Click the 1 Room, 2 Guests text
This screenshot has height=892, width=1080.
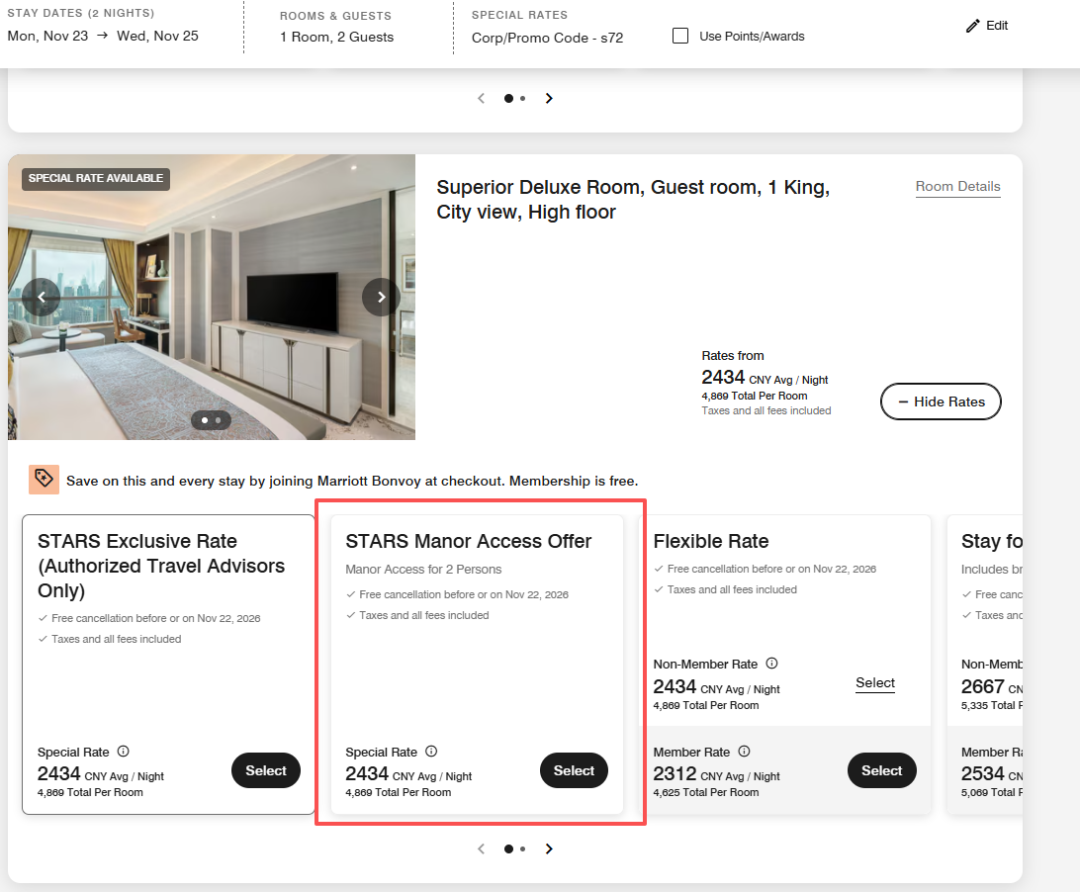point(337,37)
